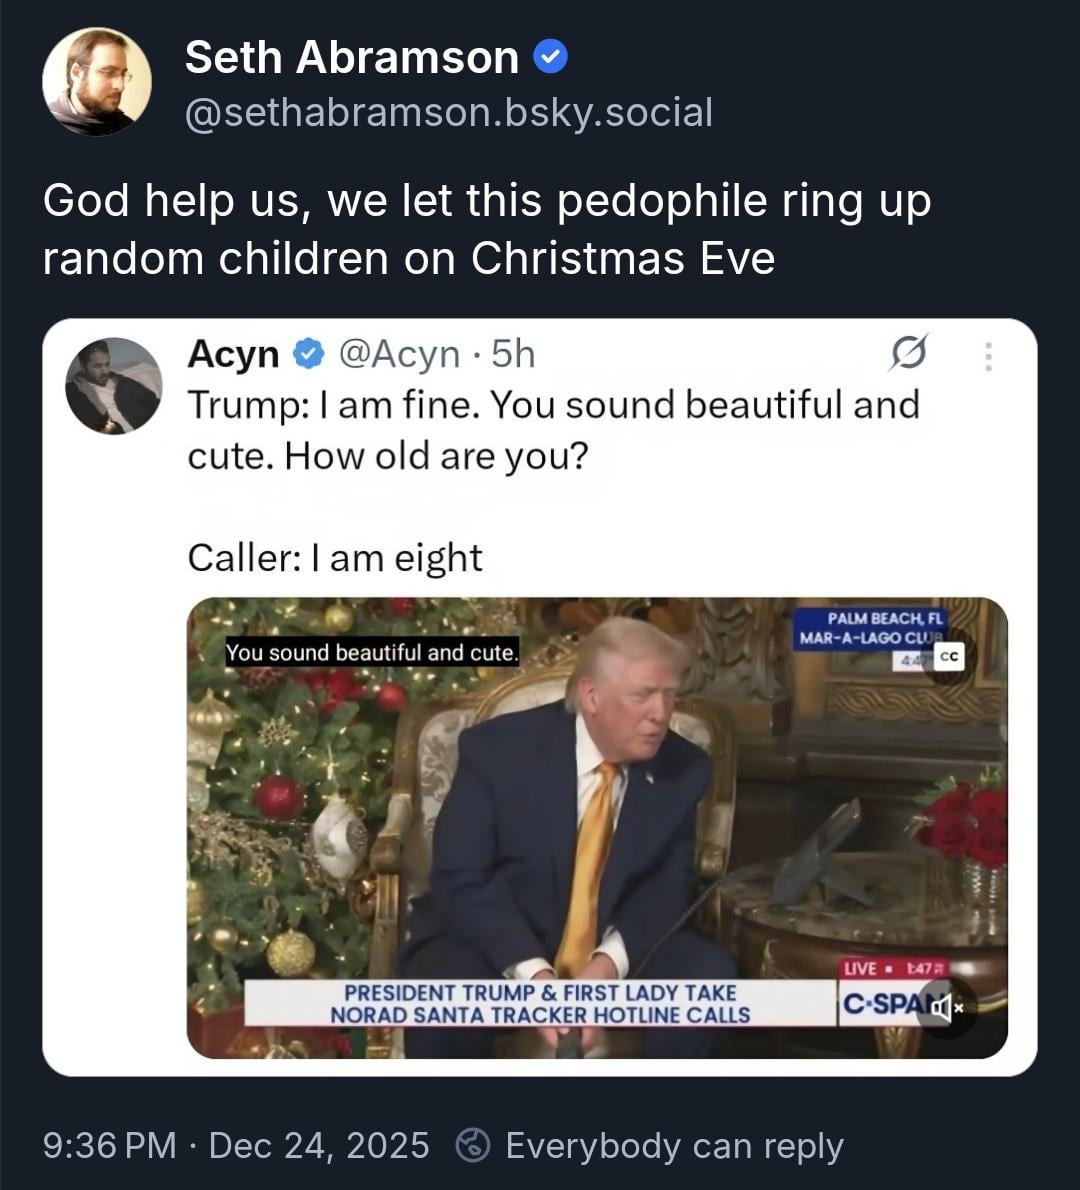Toggle closed captions with the CC button
Viewport: 1080px width, 1190px height.
click(947, 657)
